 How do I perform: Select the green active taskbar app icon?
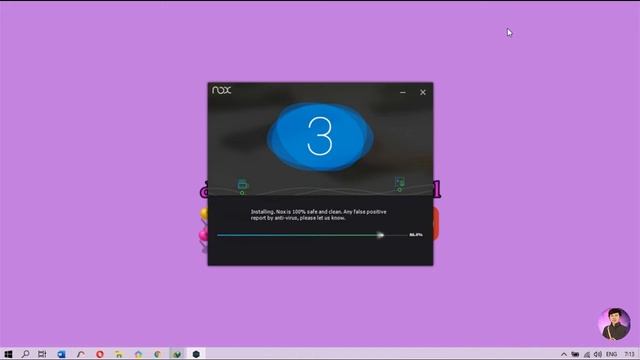(177, 354)
